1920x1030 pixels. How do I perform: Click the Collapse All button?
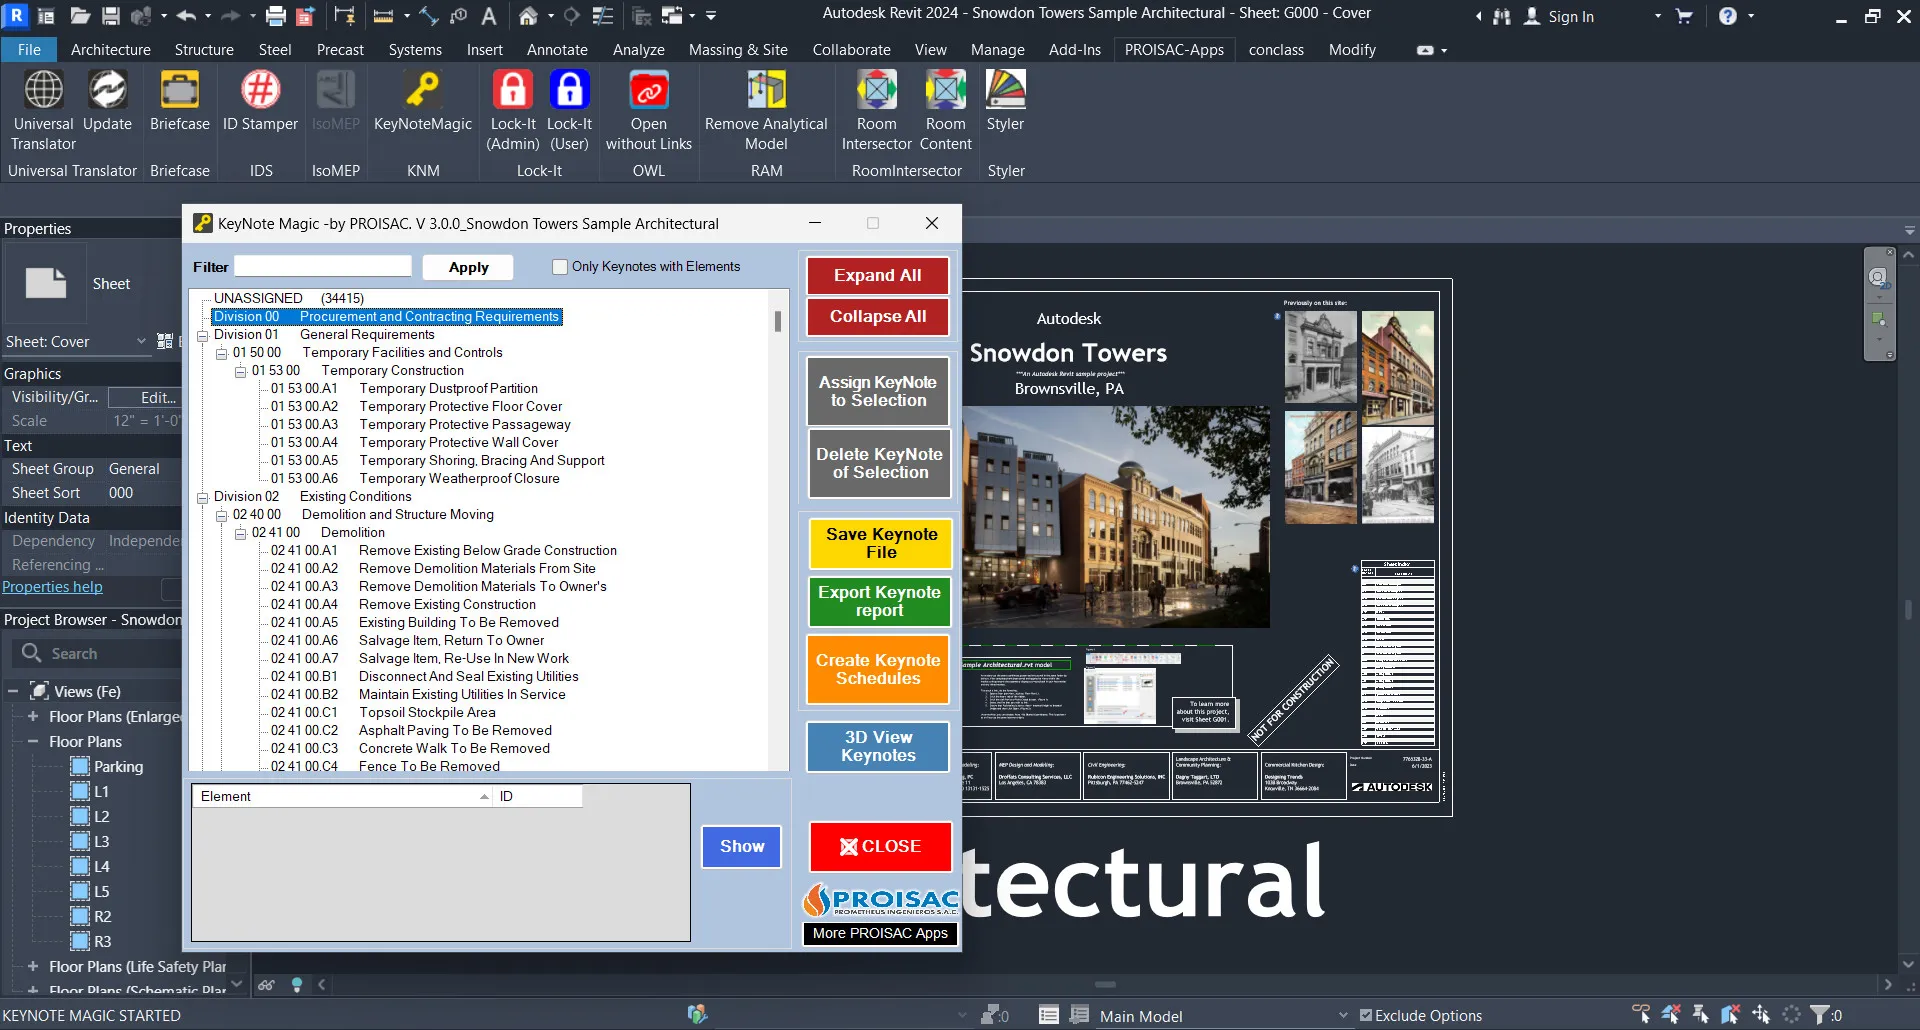[x=878, y=316]
